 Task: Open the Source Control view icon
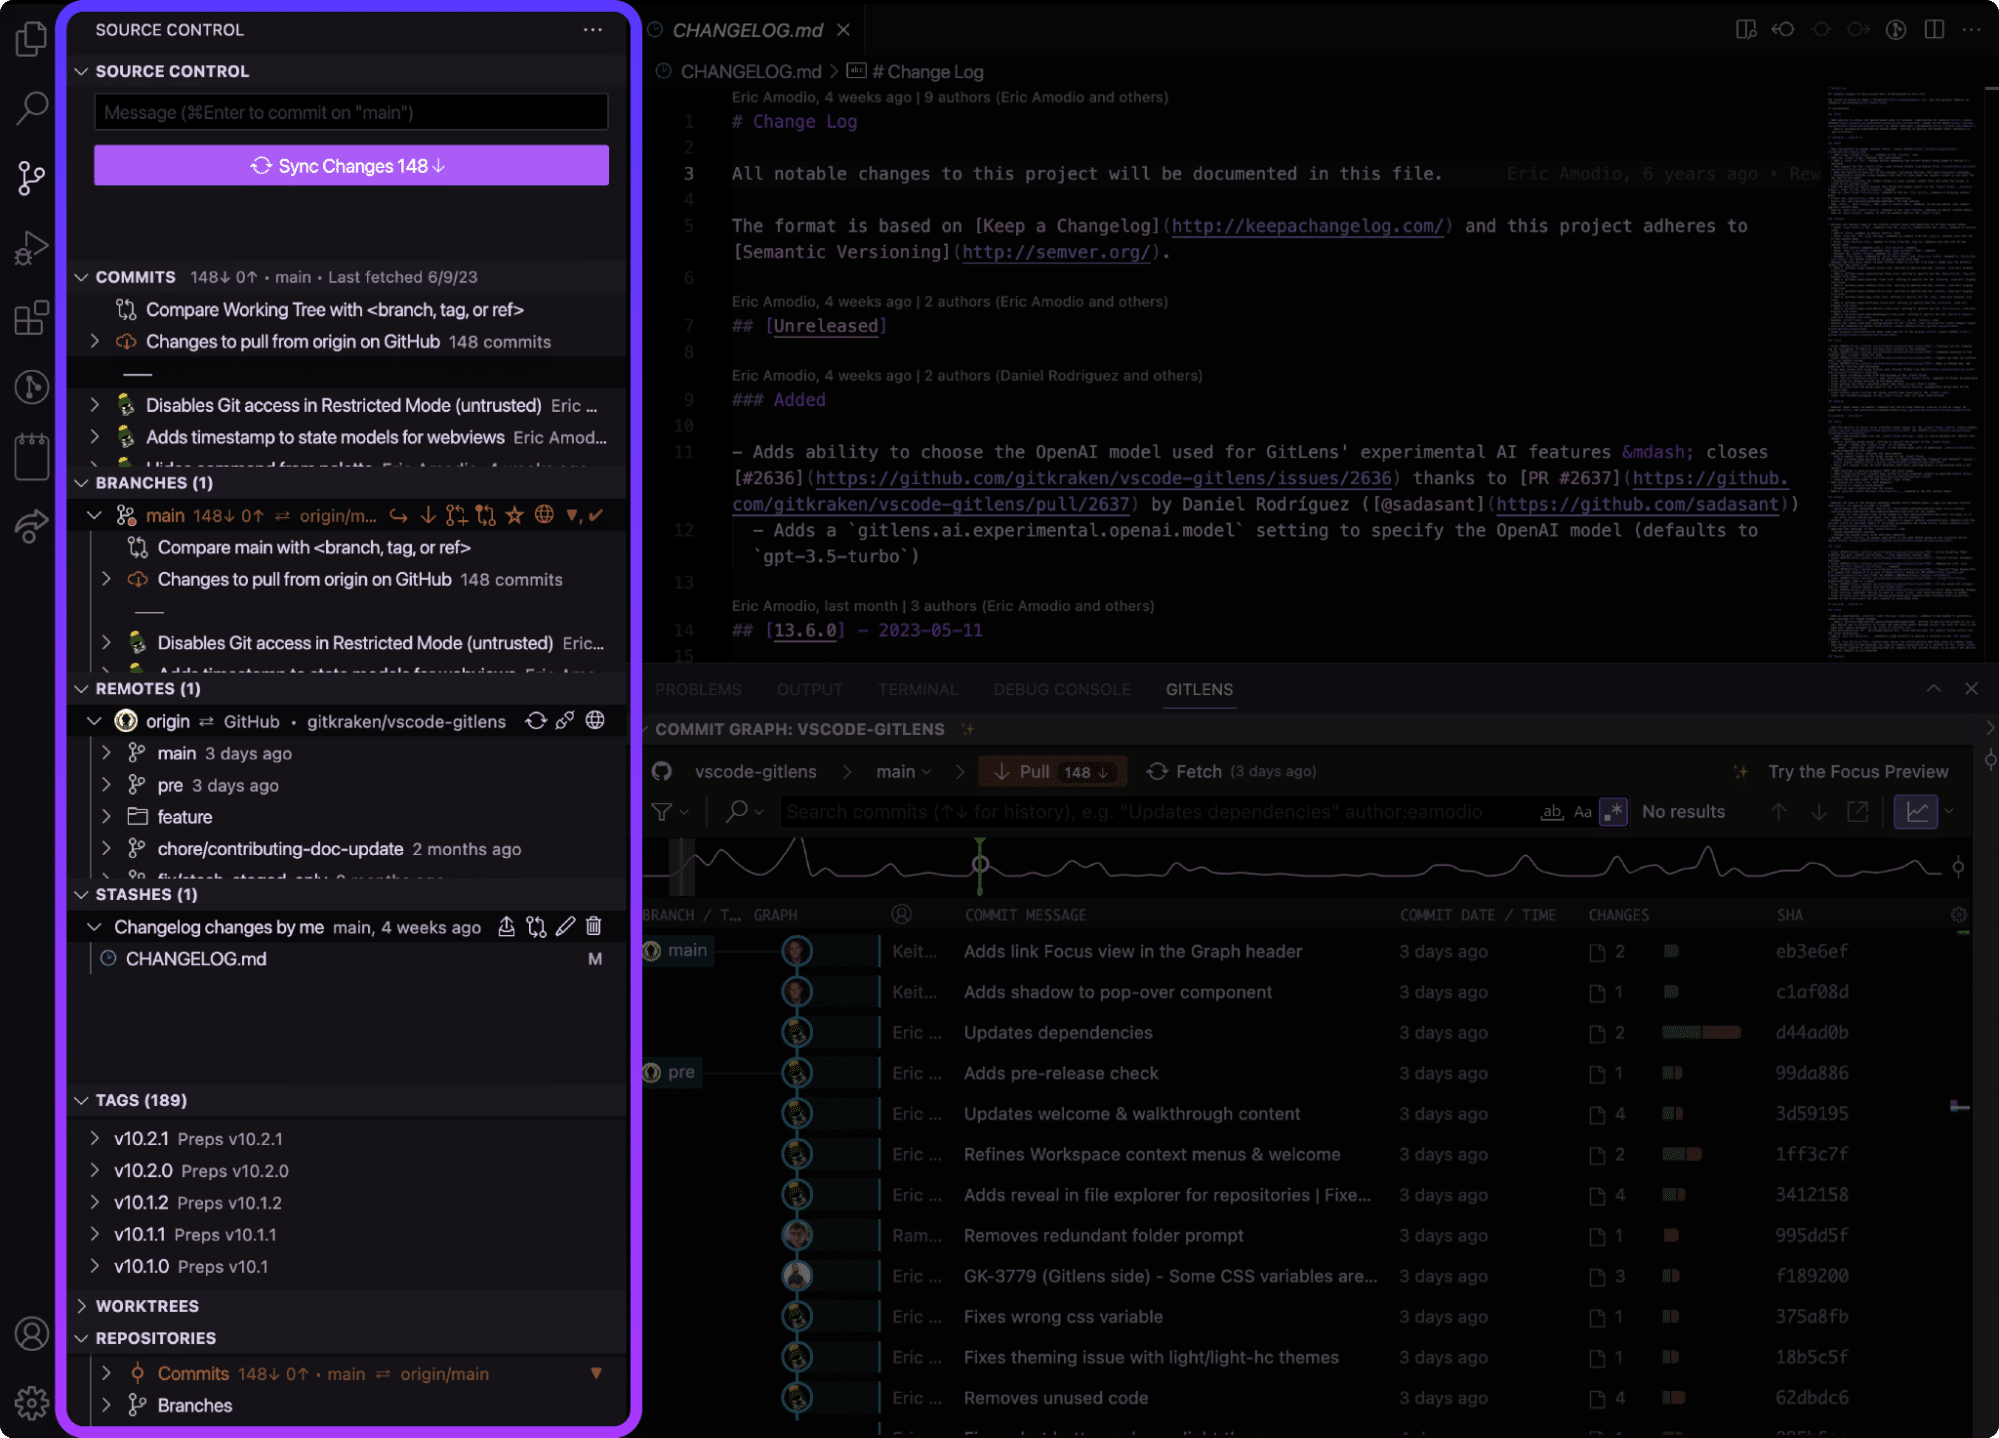coord(31,178)
